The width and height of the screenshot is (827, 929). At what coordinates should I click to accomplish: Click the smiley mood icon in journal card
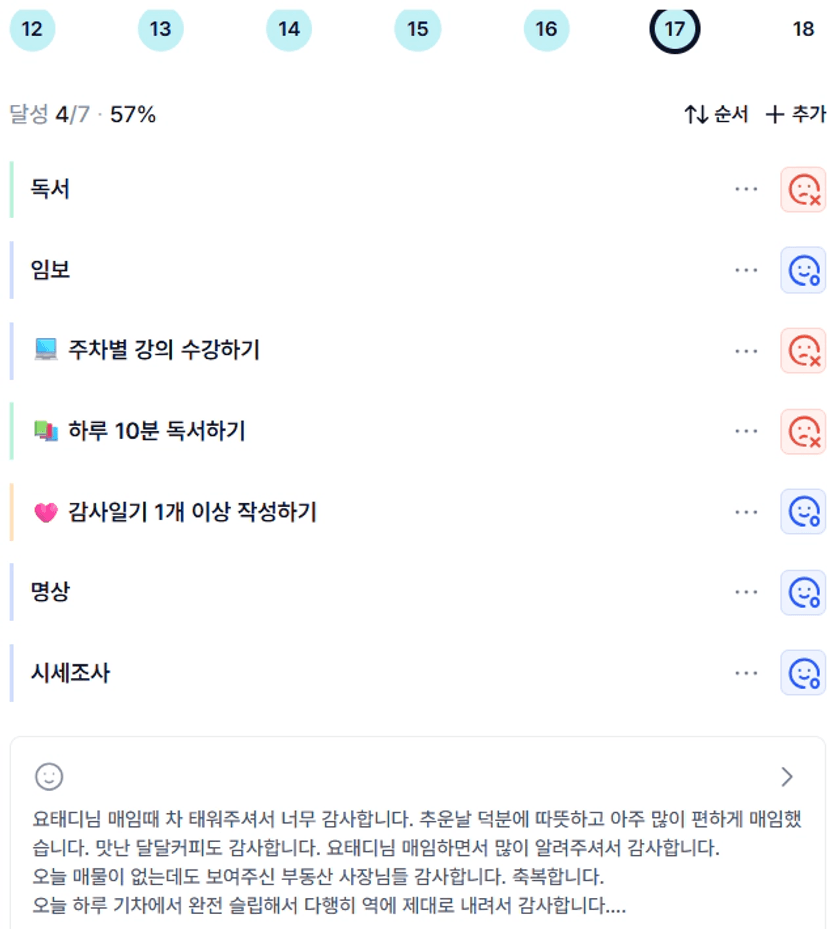click(x=49, y=776)
